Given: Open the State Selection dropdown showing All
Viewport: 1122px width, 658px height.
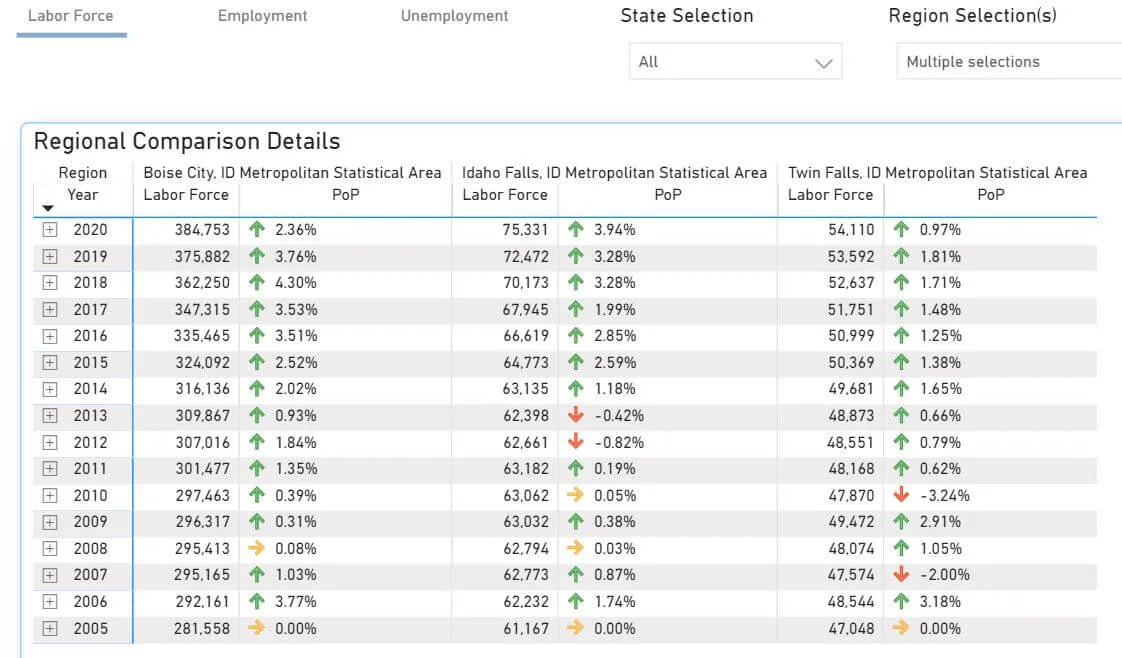Looking at the screenshot, I should point(735,62).
